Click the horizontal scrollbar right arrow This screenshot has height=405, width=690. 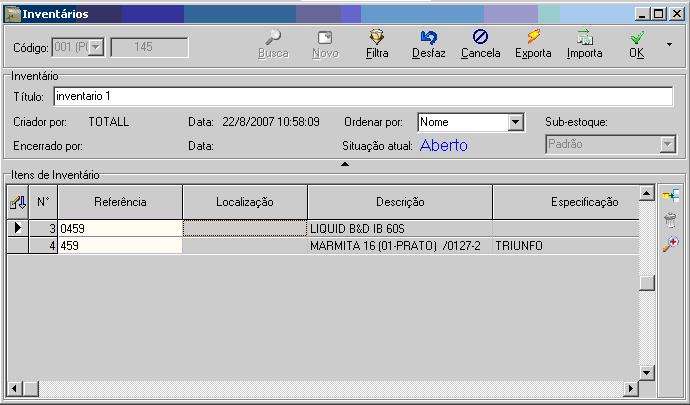(x=631, y=388)
